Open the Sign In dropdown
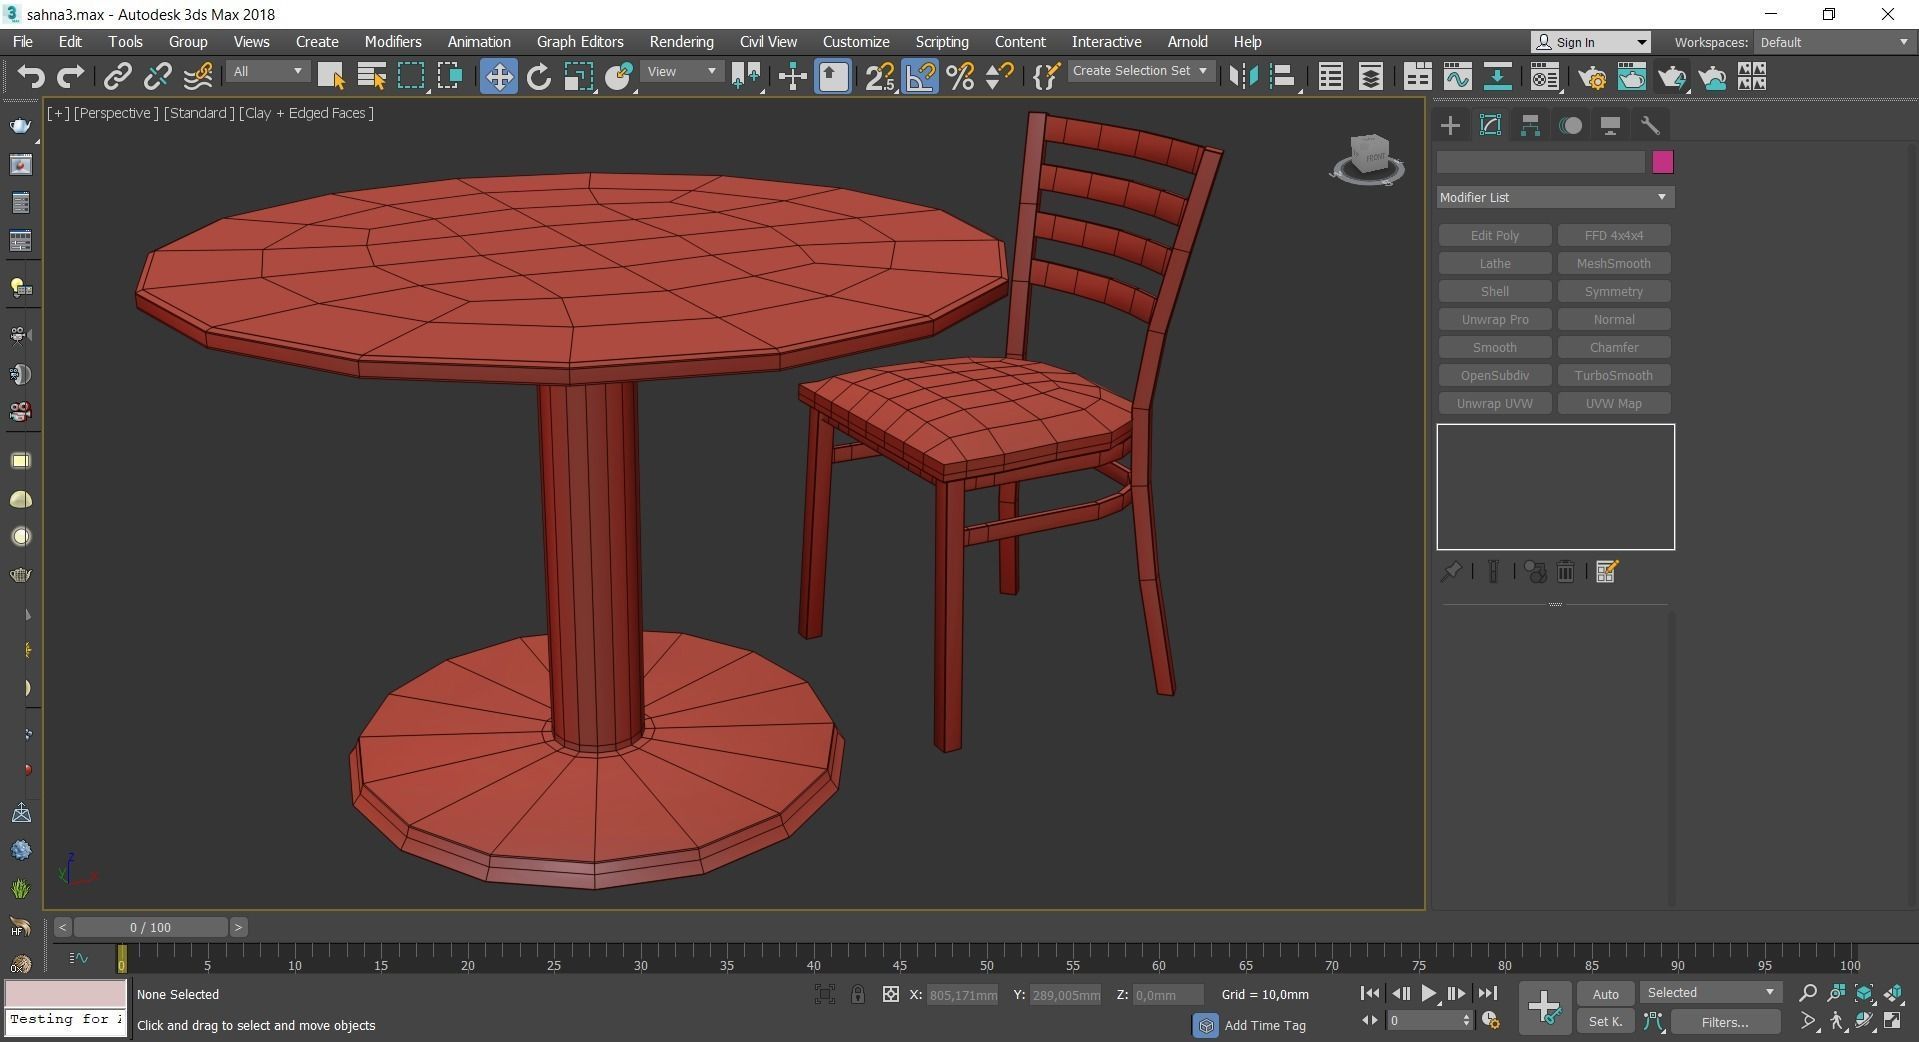The image size is (1919, 1042). point(1590,42)
